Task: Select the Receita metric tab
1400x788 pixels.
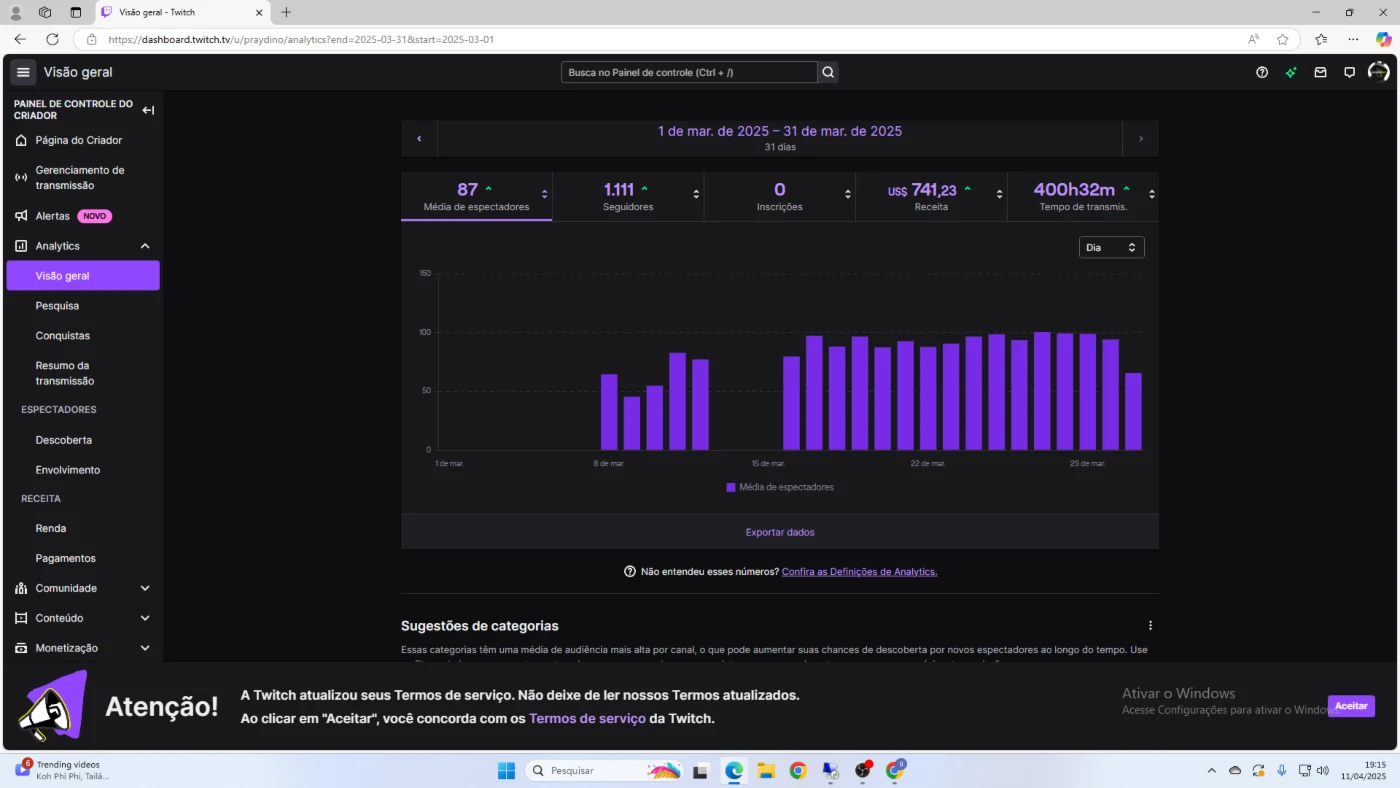Action: pos(930,197)
